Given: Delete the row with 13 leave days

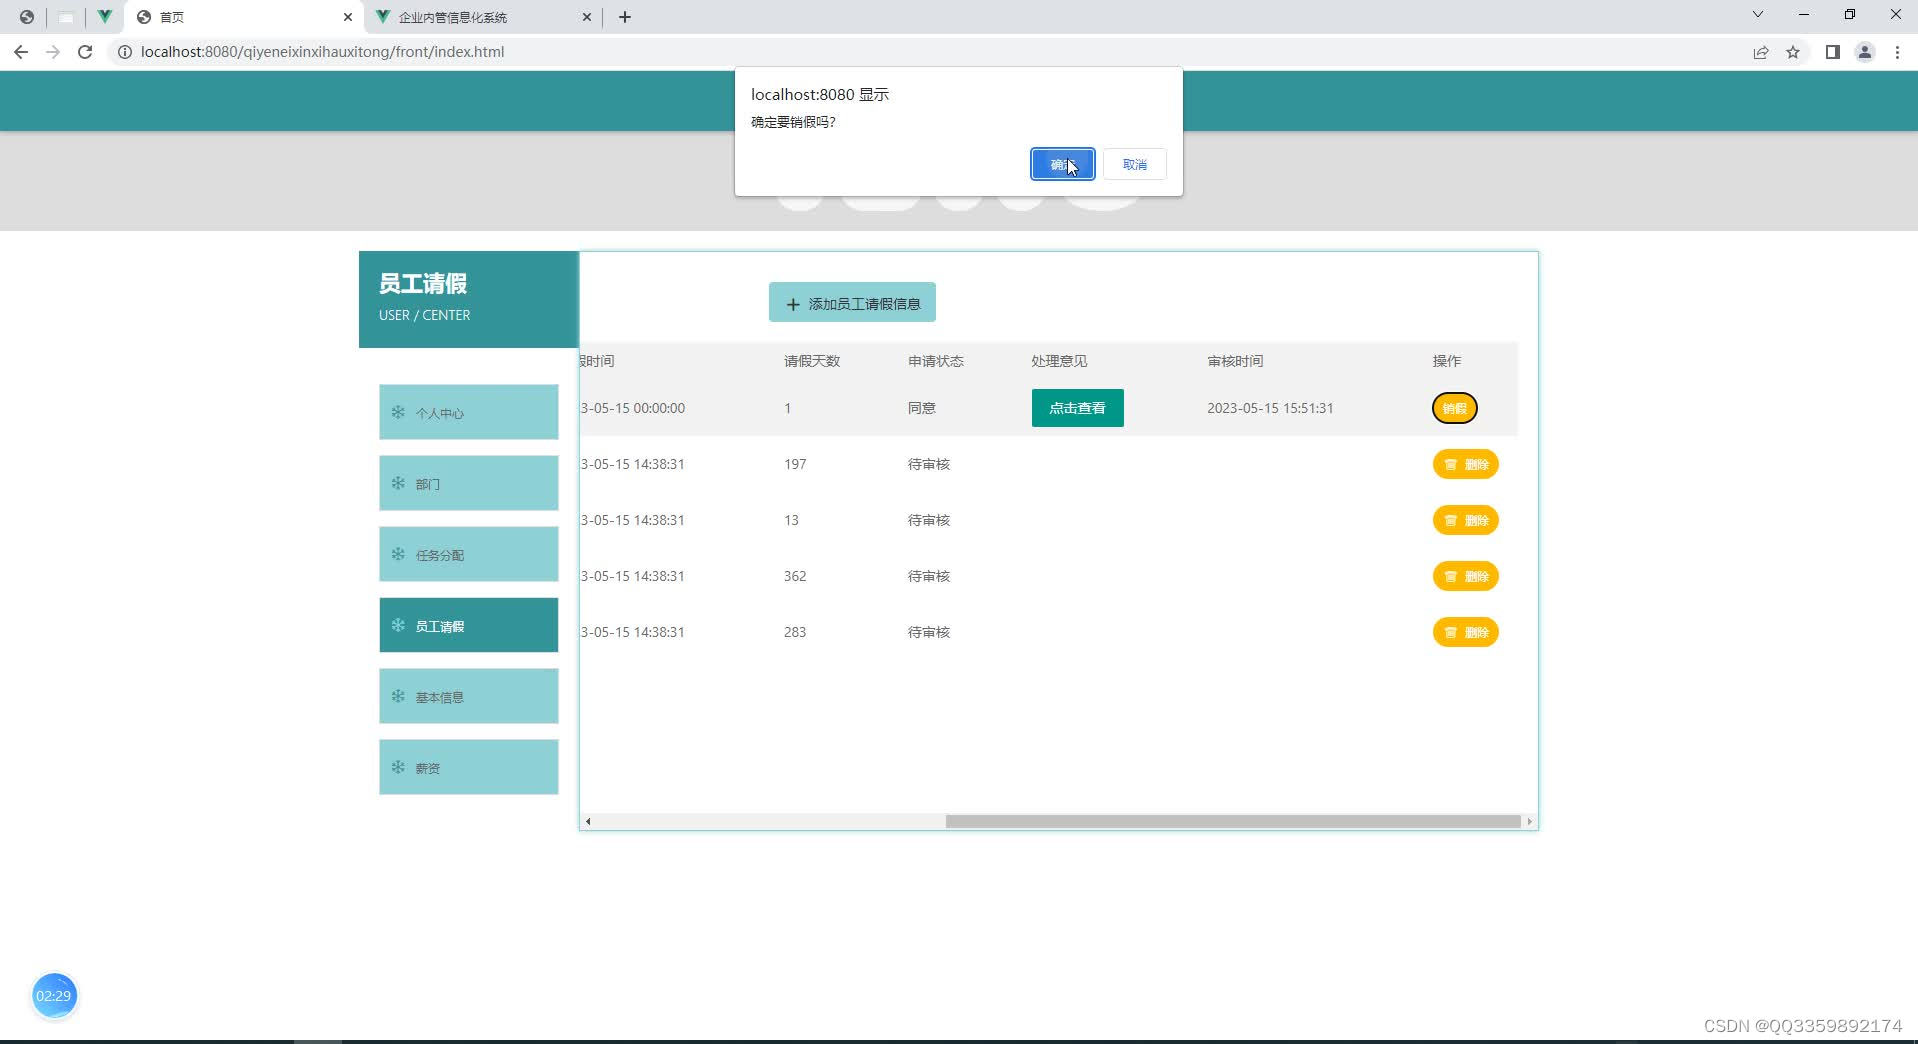Looking at the screenshot, I should (1465, 520).
